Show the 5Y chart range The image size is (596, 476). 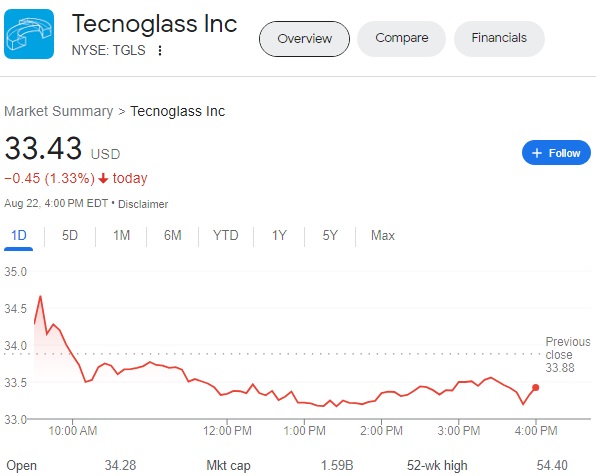point(330,236)
